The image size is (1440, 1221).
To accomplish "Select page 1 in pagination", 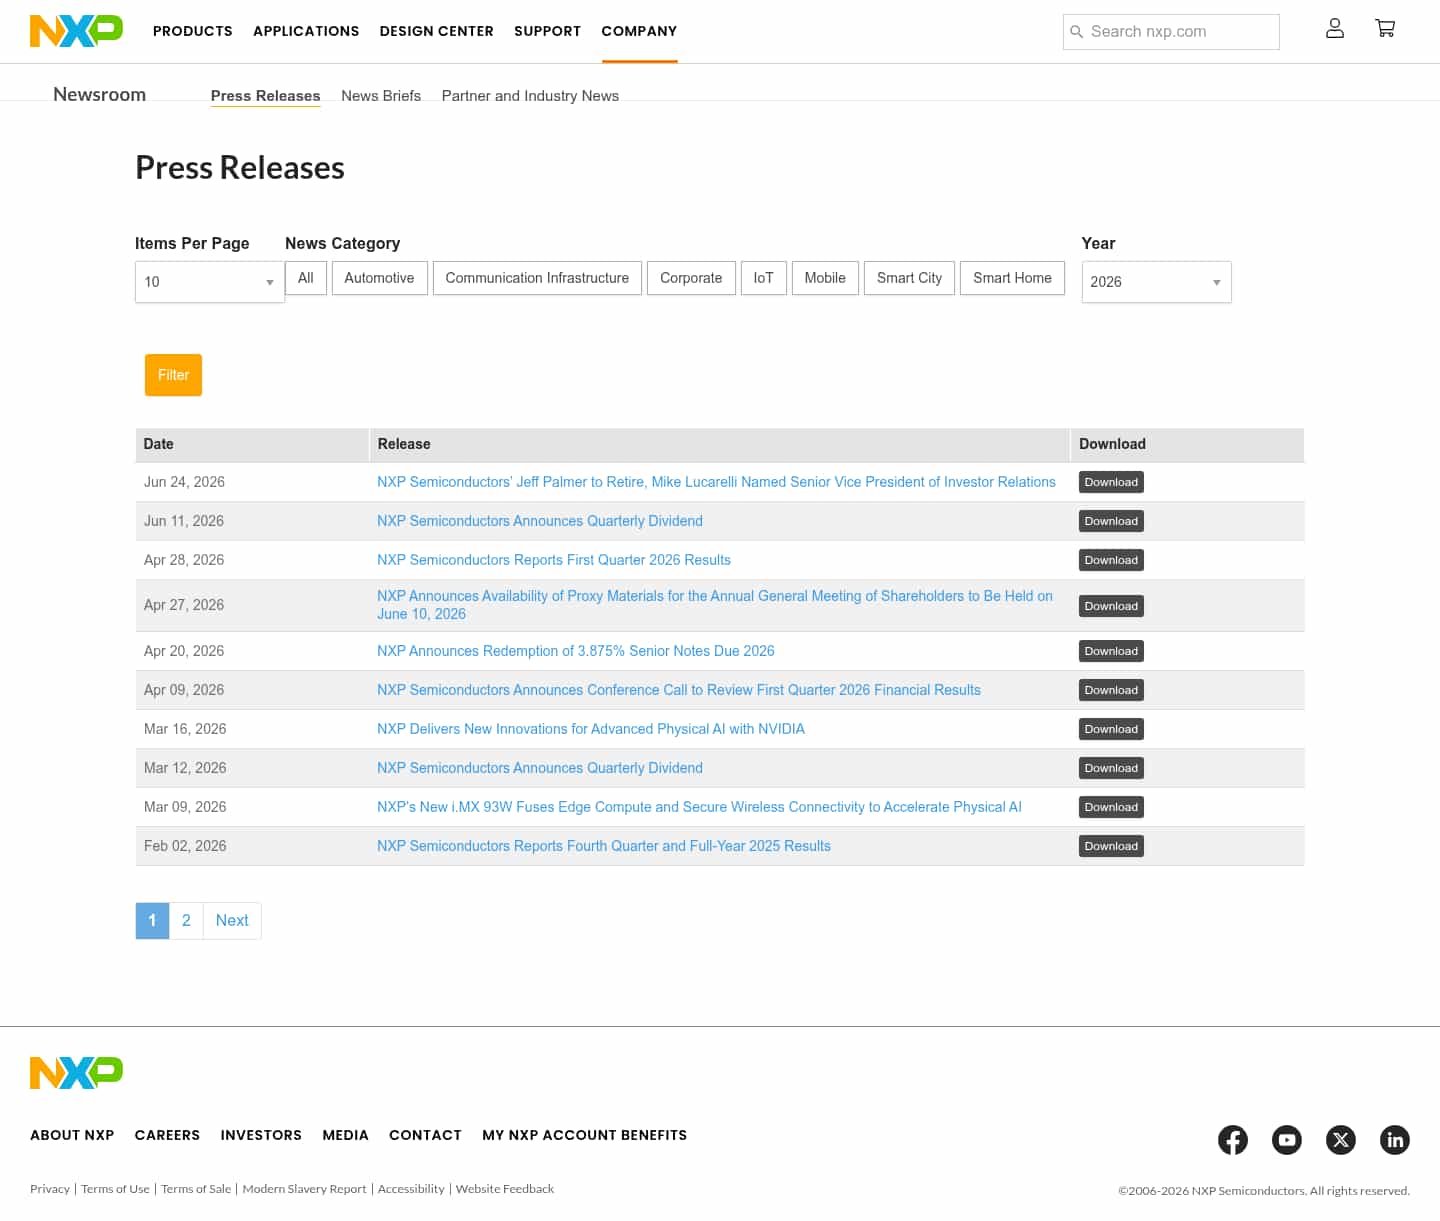I will pyautogui.click(x=152, y=921).
